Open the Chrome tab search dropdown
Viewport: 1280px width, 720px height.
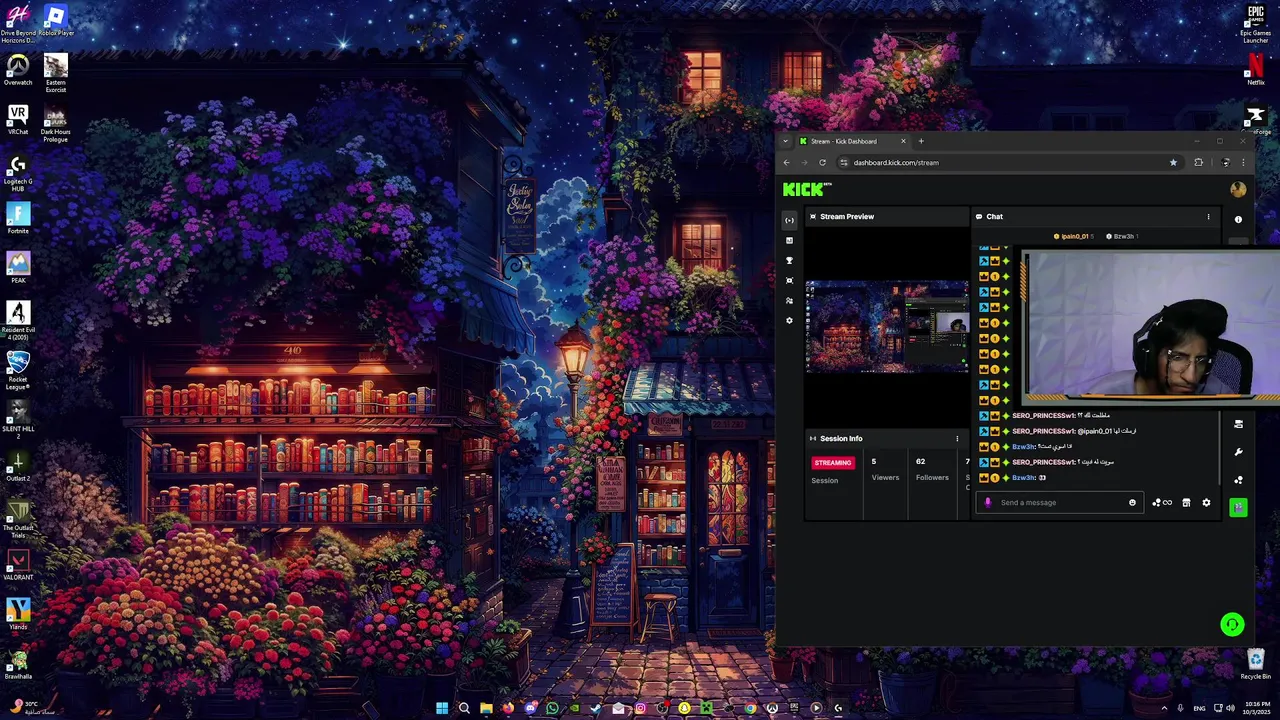(x=785, y=141)
